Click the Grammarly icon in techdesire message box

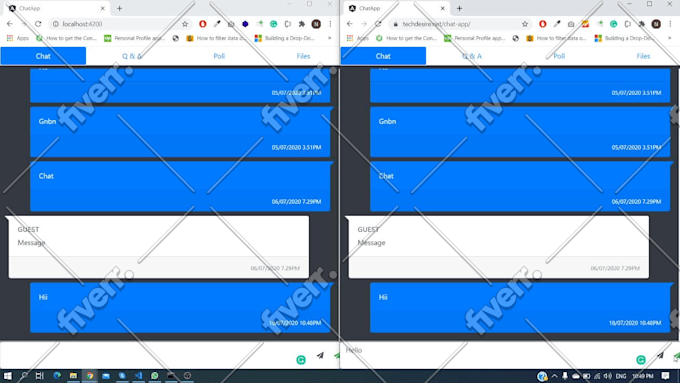[x=641, y=360]
